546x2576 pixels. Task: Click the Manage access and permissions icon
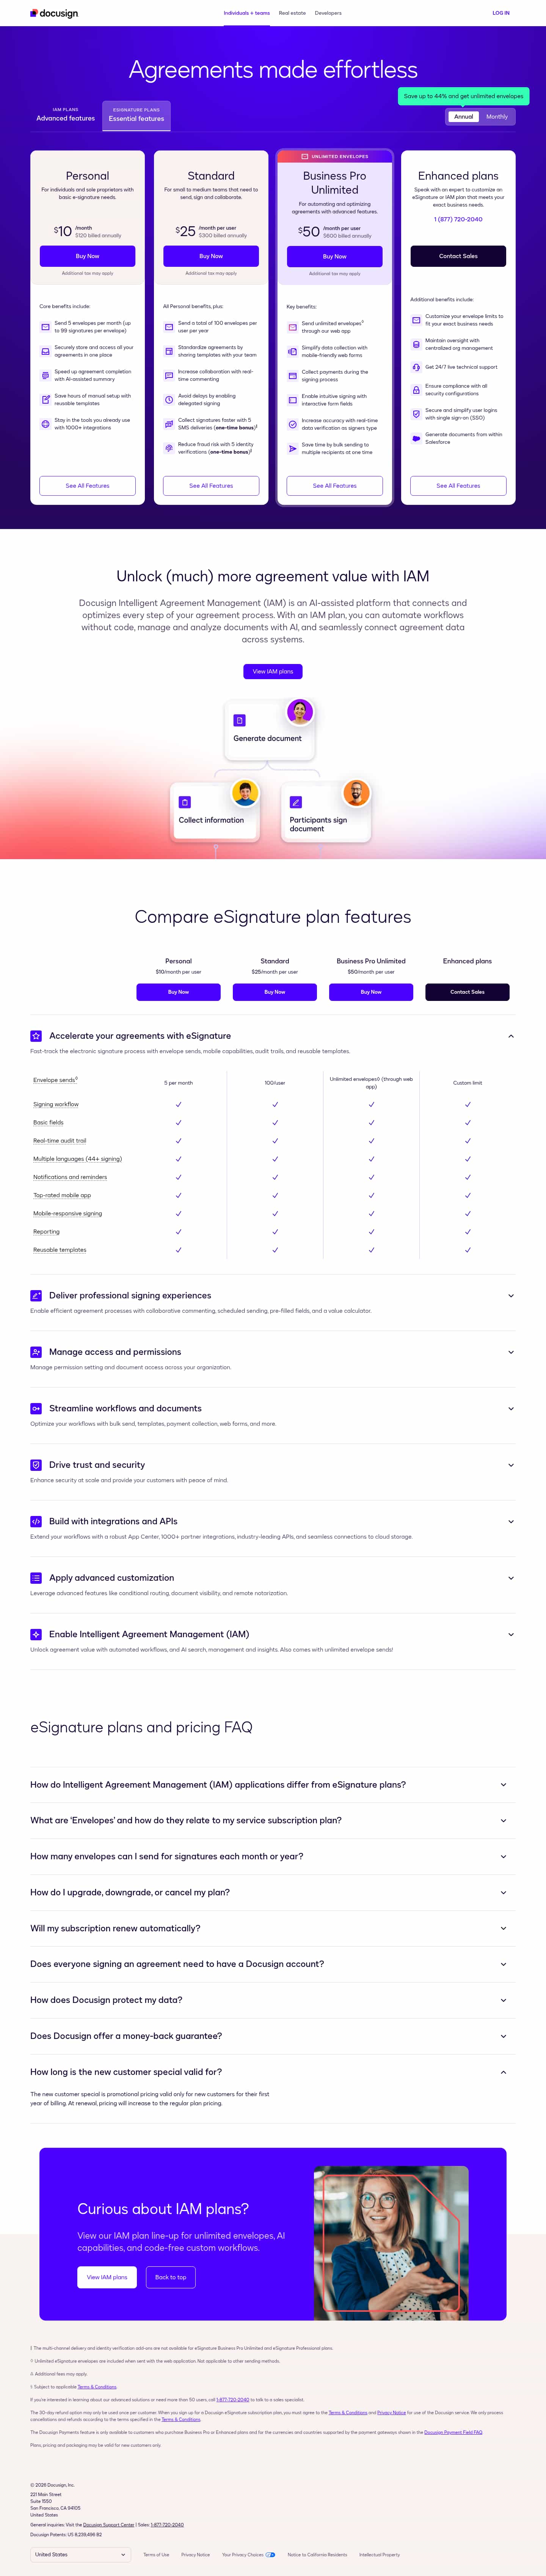36,1351
